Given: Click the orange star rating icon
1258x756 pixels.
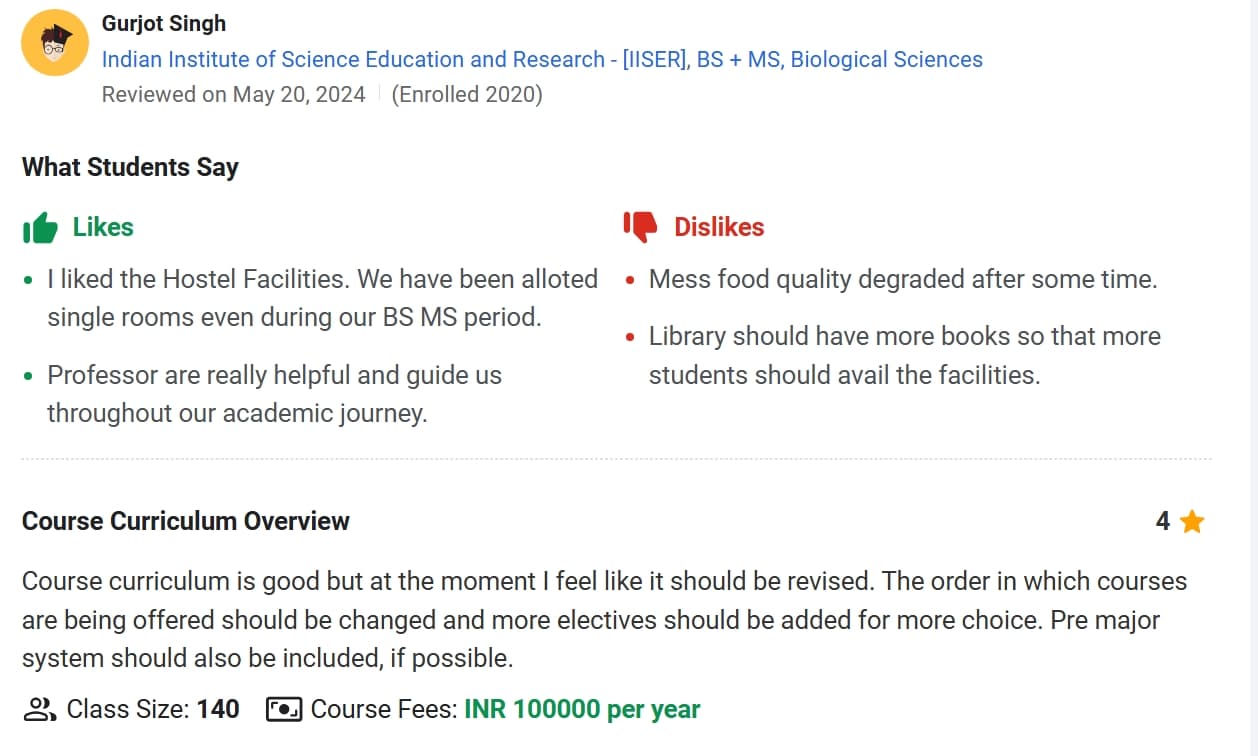Looking at the screenshot, I should (x=1192, y=522).
